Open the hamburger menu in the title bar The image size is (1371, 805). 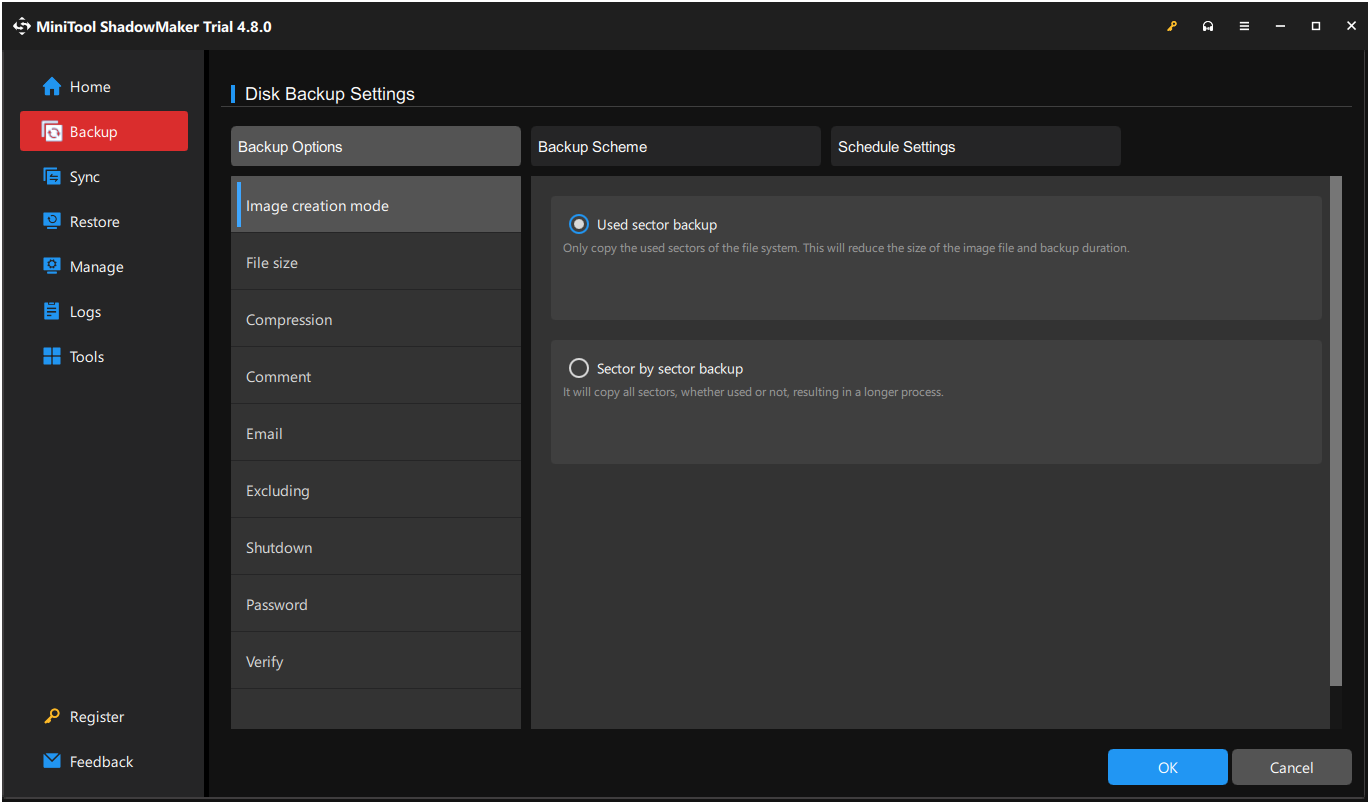click(1244, 26)
